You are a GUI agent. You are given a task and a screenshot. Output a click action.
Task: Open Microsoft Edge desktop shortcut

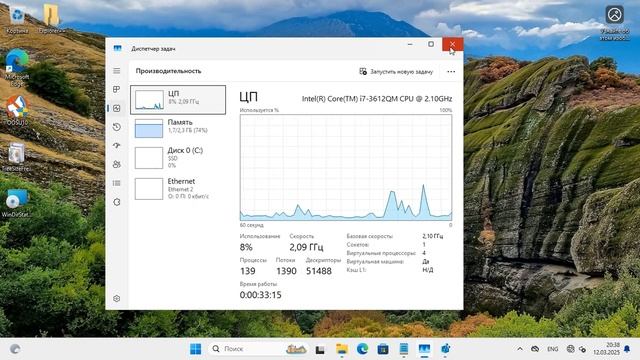[17, 67]
